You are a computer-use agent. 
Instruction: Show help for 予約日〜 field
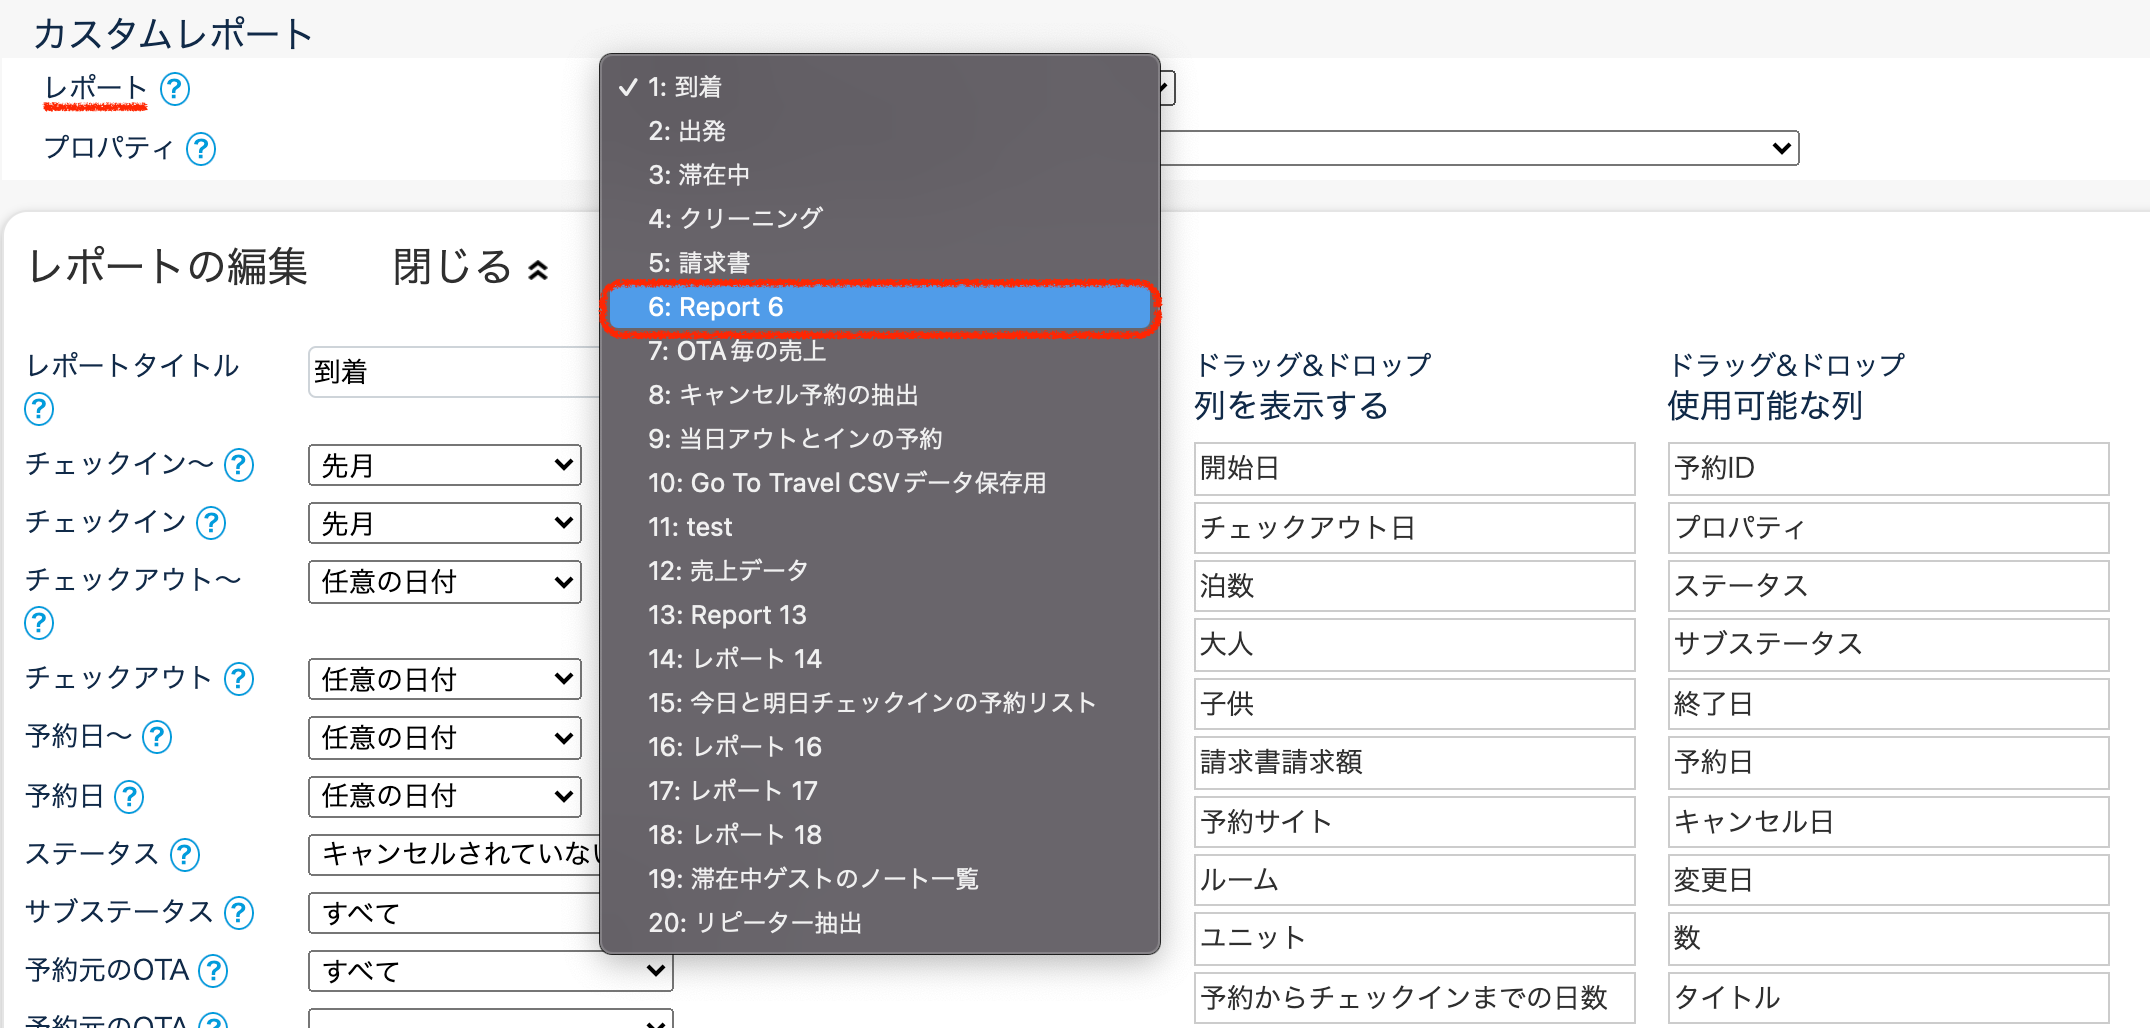pyautogui.click(x=157, y=738)
